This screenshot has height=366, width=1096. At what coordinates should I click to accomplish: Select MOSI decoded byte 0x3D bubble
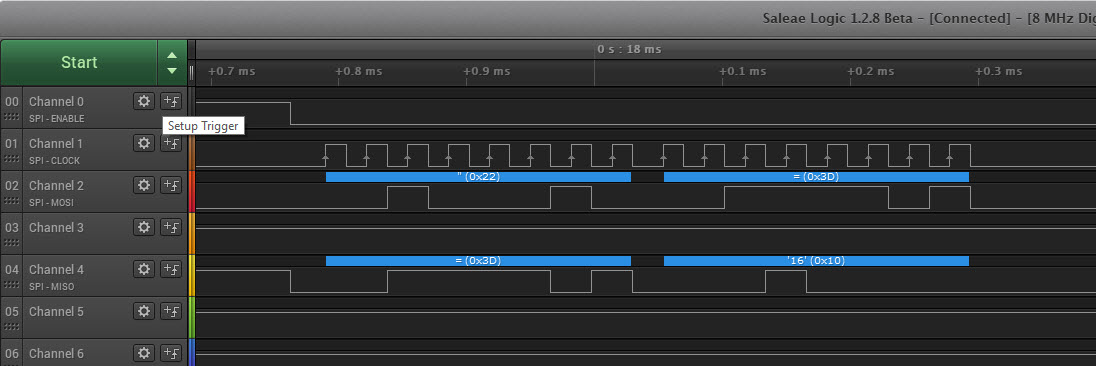point(816,177)
